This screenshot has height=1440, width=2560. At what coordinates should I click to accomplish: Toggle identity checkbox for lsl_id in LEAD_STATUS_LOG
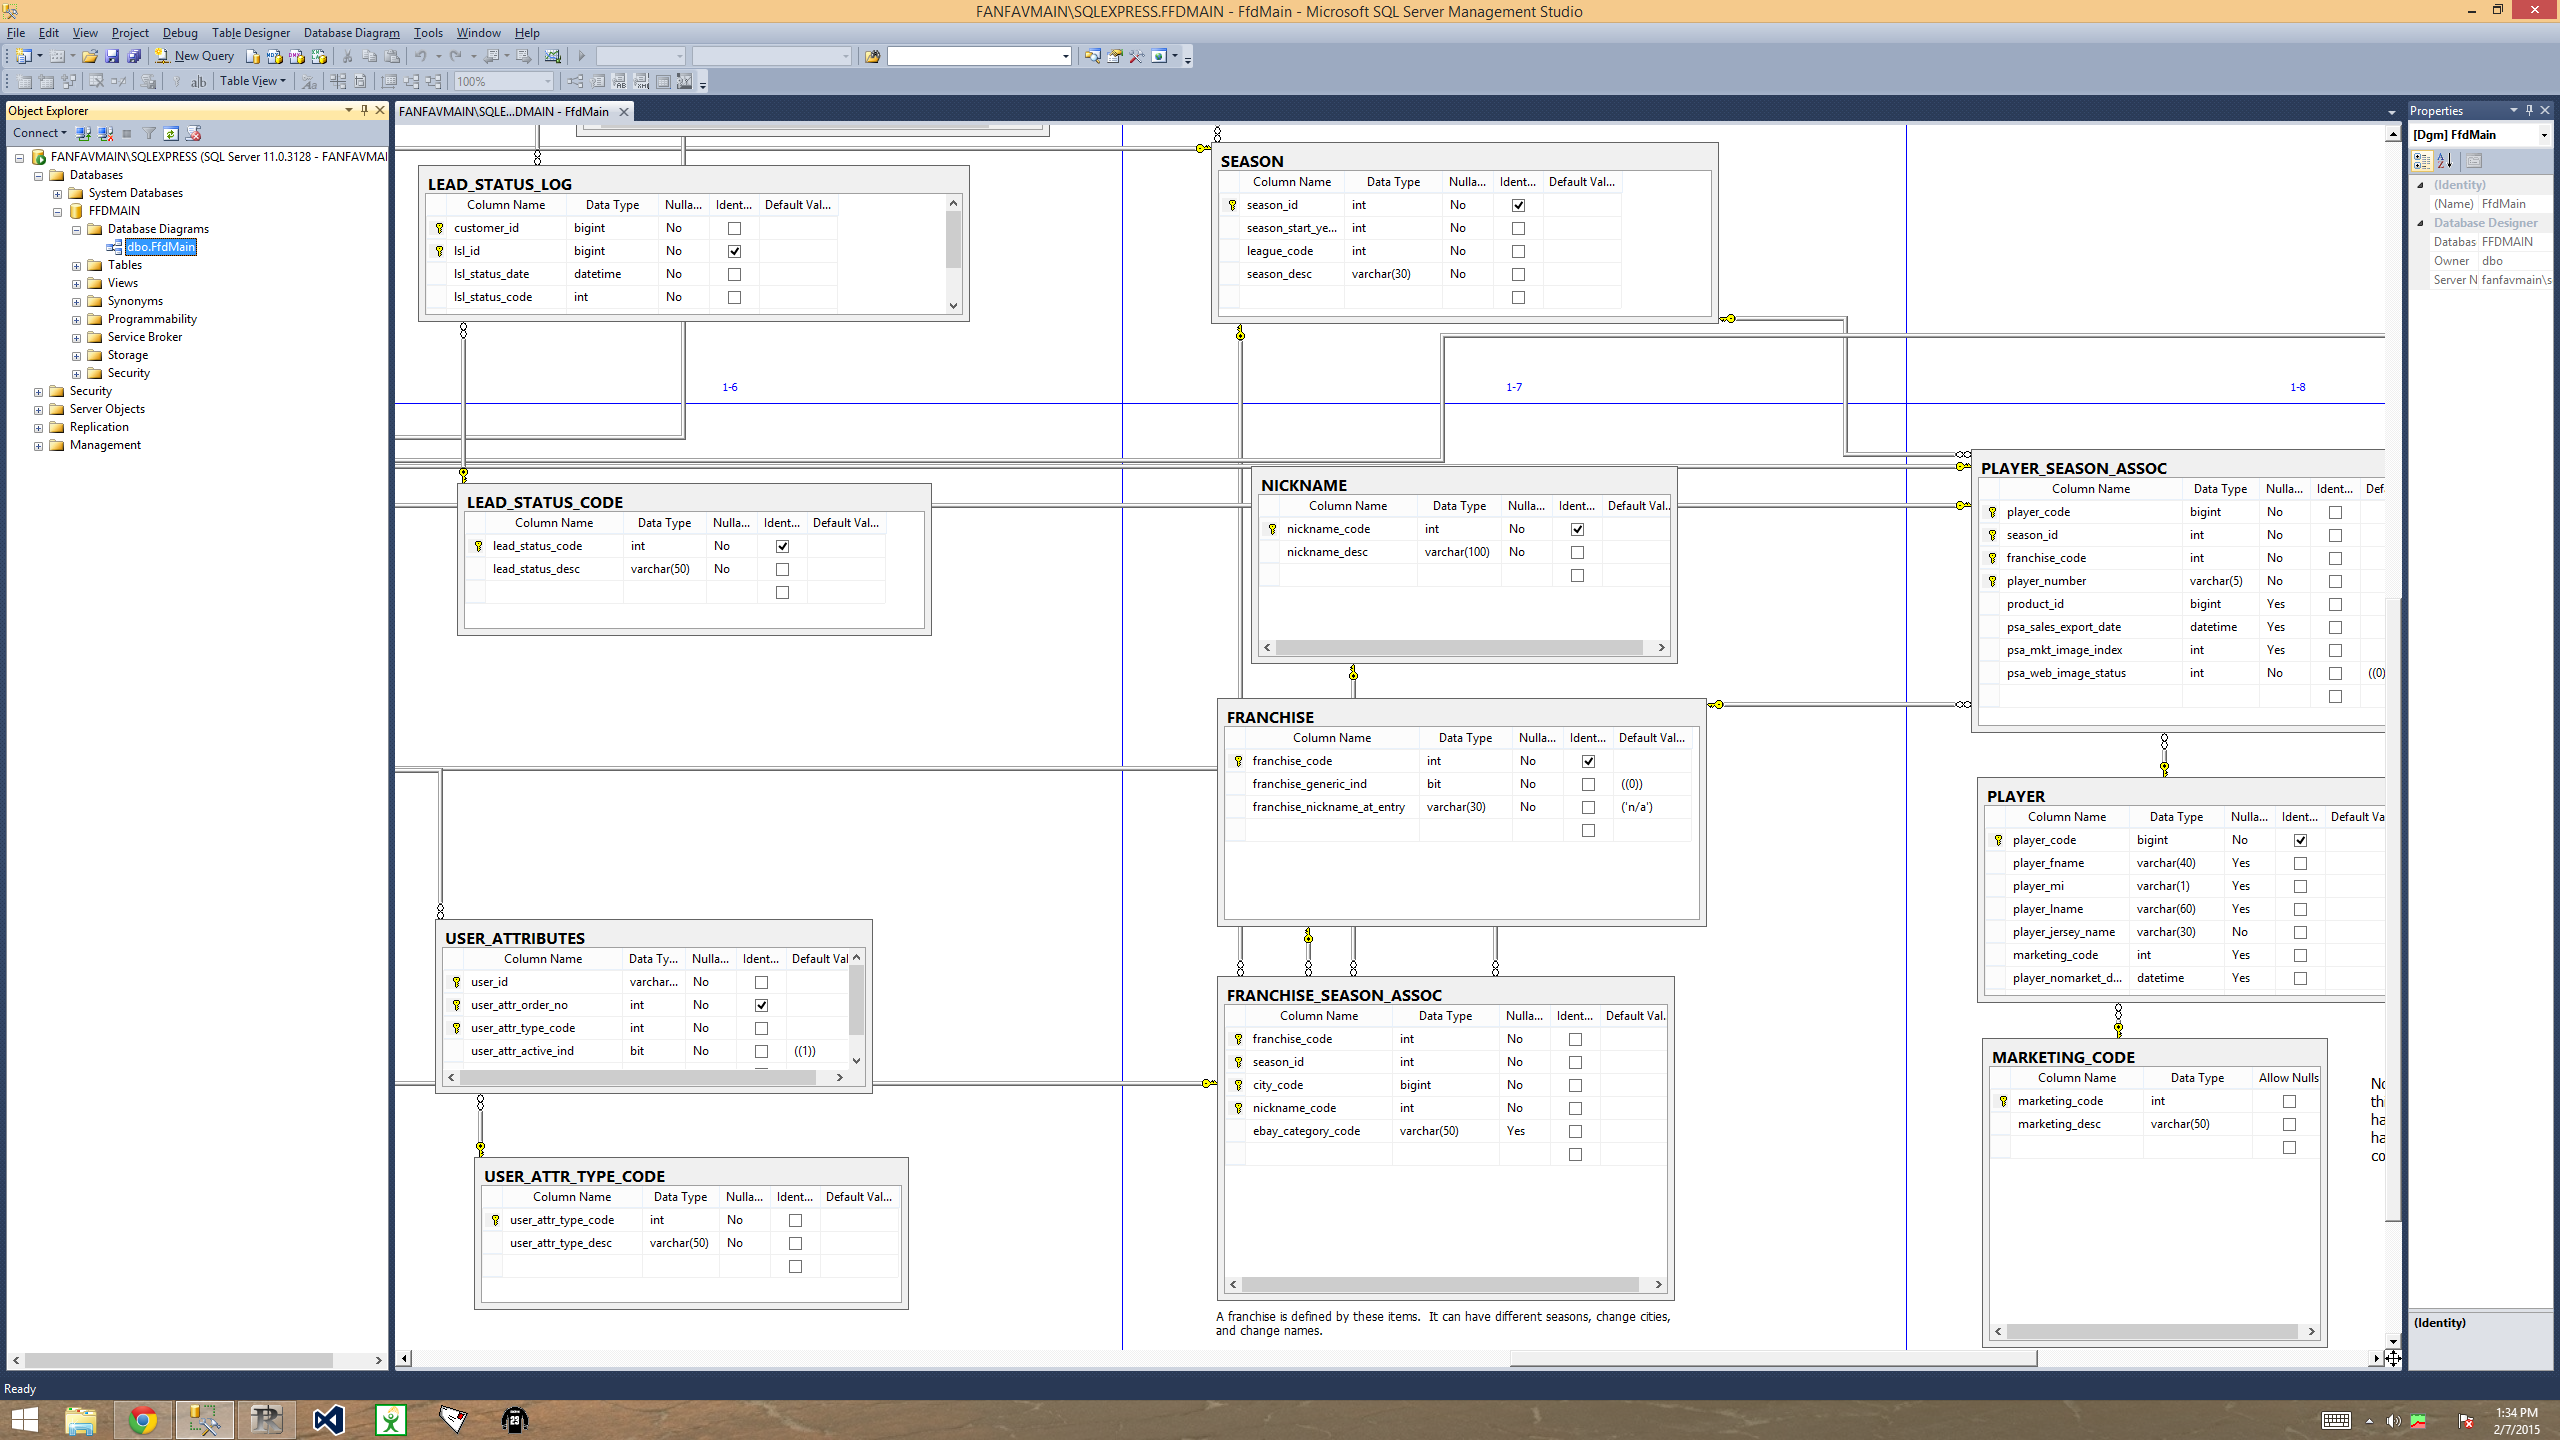pos(734,251)
